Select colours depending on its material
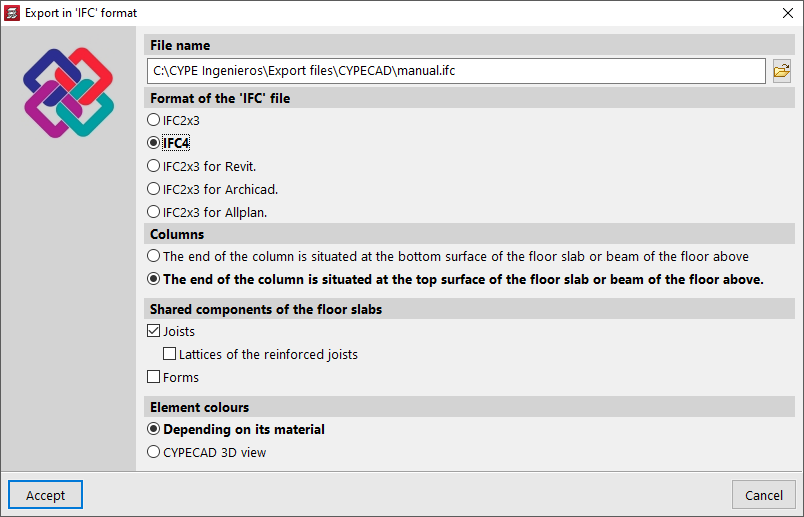Viewport: 804px width, 517px height. tap(153, 429)
